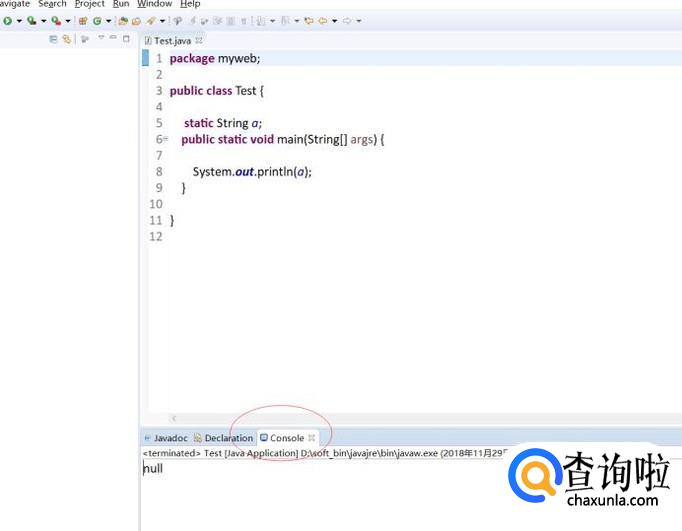This screenshot has height=531, width=682.
Task: Maximize the left explorer panel
Action: (x=126, y=39)
